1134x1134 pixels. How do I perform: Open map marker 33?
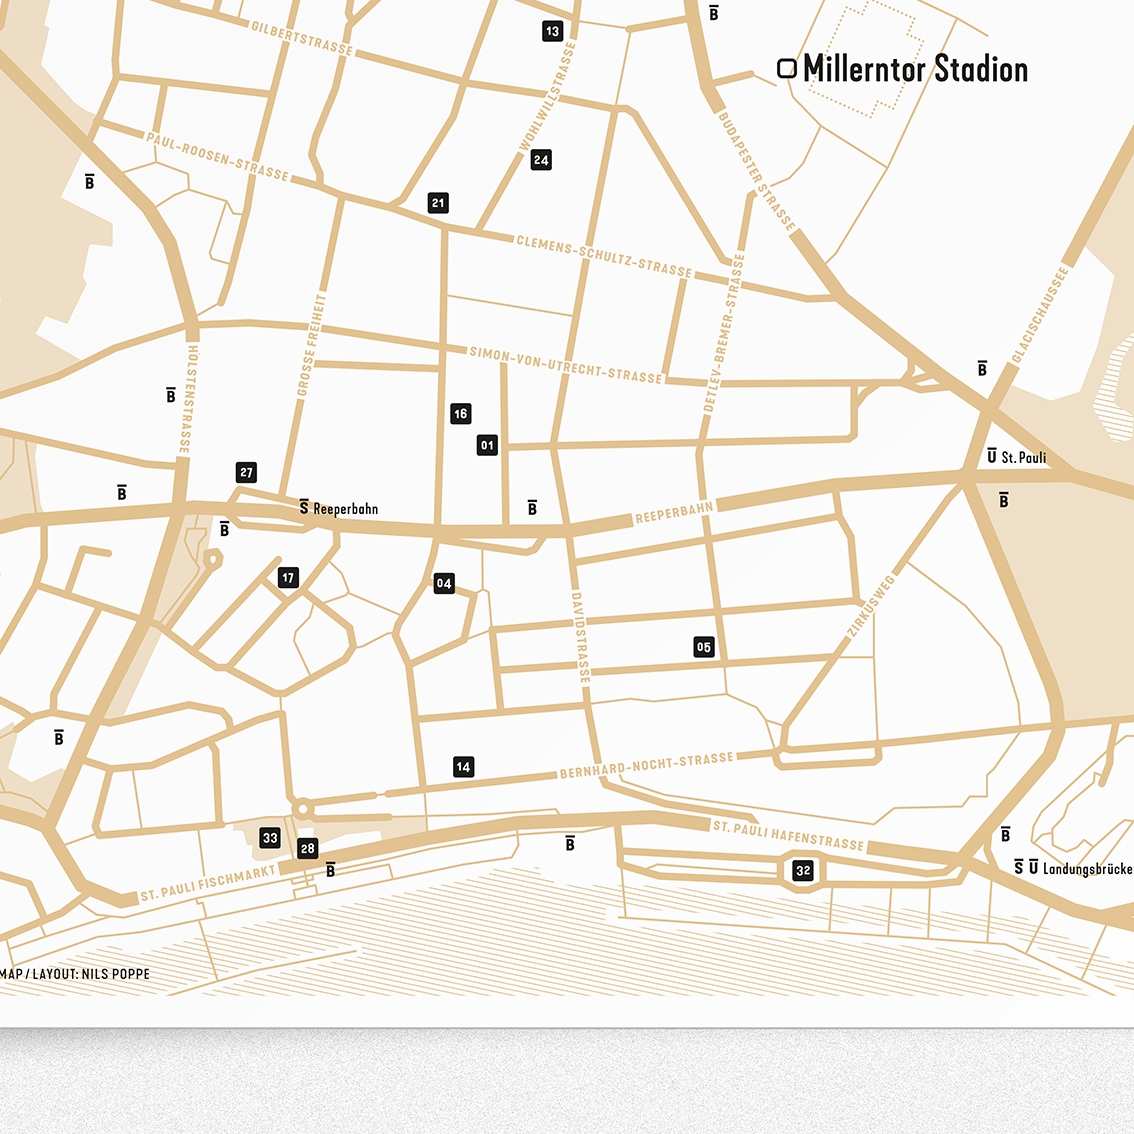coord(270,838)
